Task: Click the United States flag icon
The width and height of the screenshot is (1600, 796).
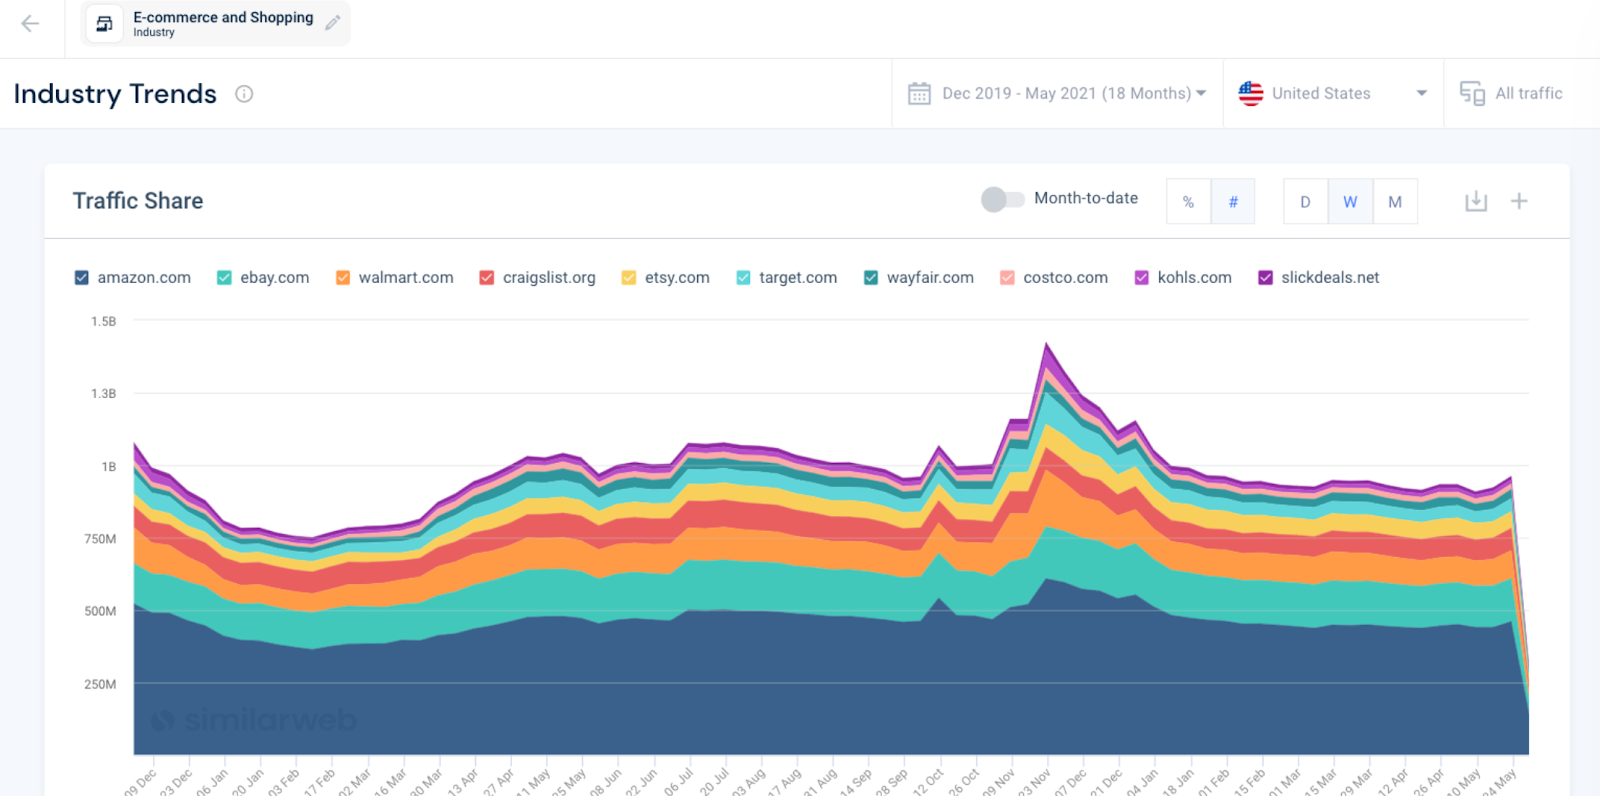Action: click(1251, 93)
